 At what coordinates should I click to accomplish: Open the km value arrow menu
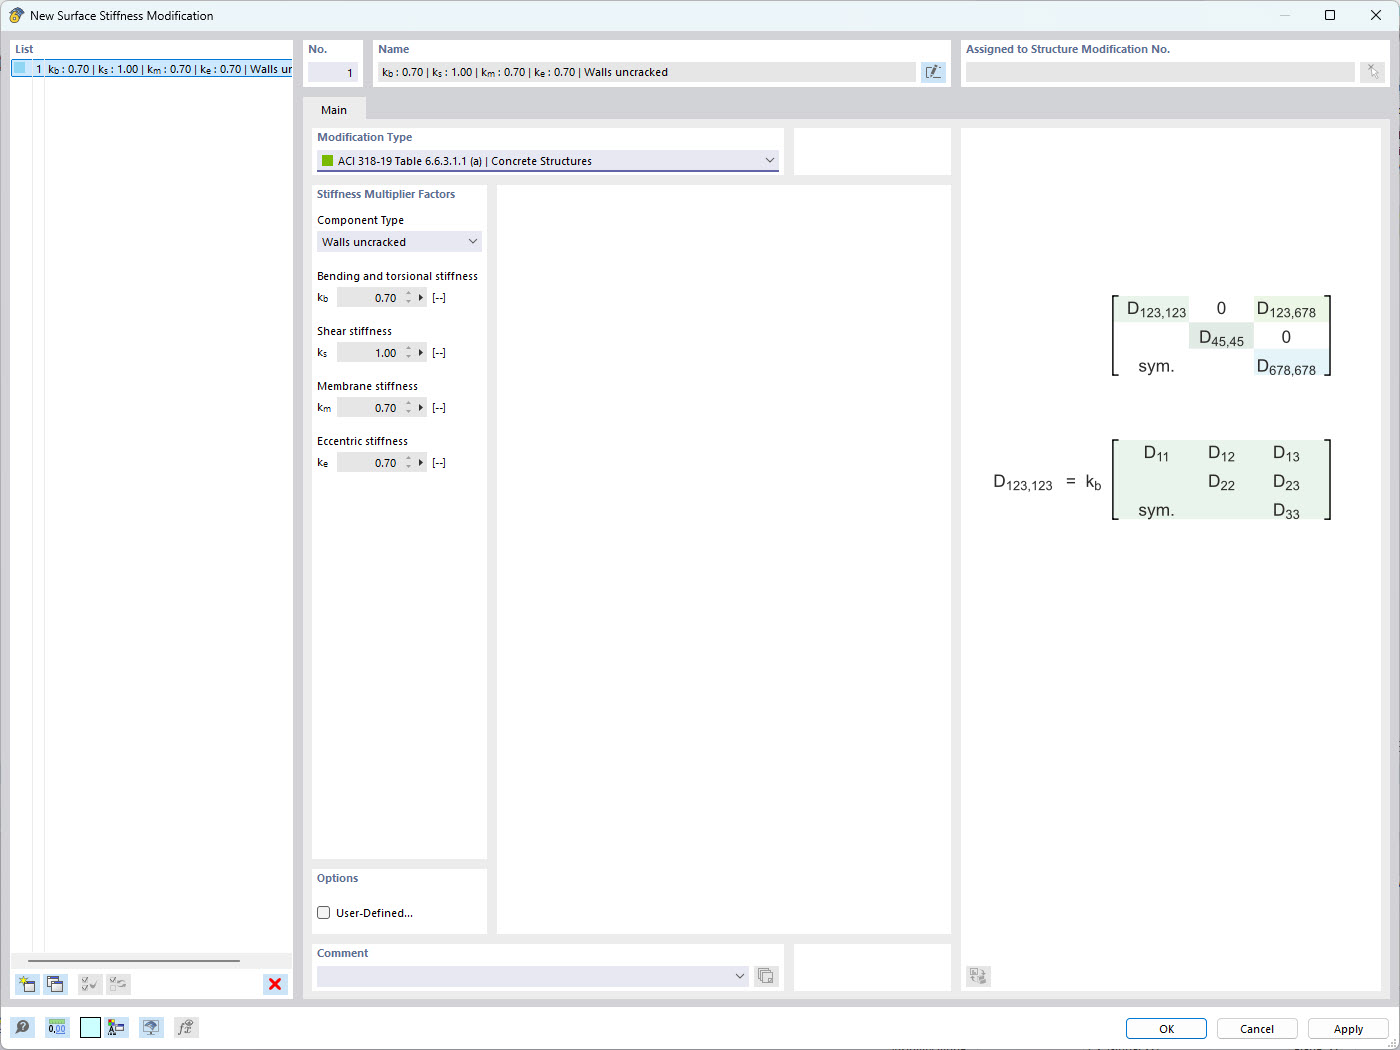coord(421,408)
